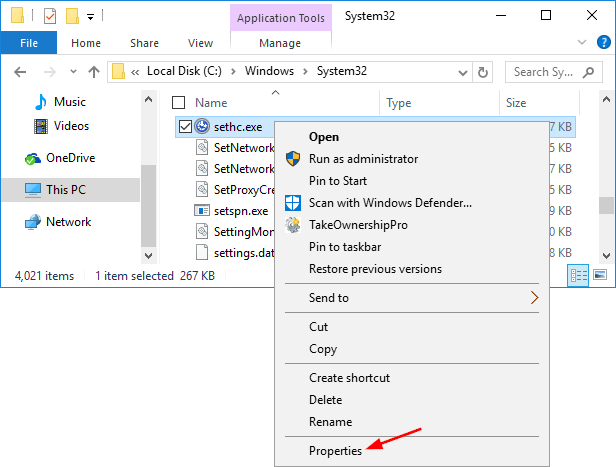Click the Music folder icon in sidebar
This screenshot has width=616, height=467.
[x=41, y=102]
